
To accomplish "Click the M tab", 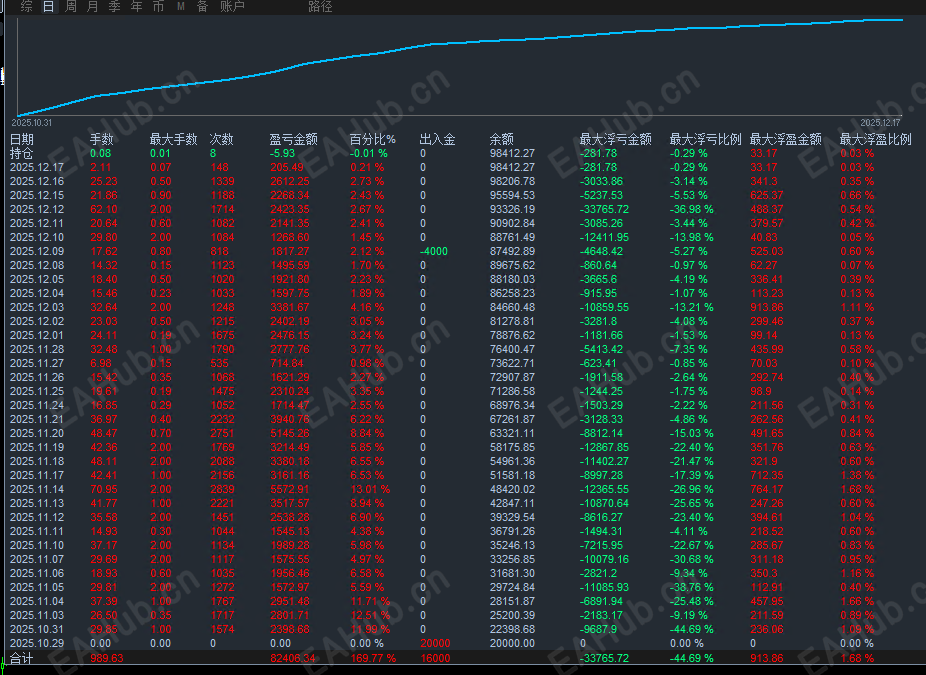I will click(181, 6).
